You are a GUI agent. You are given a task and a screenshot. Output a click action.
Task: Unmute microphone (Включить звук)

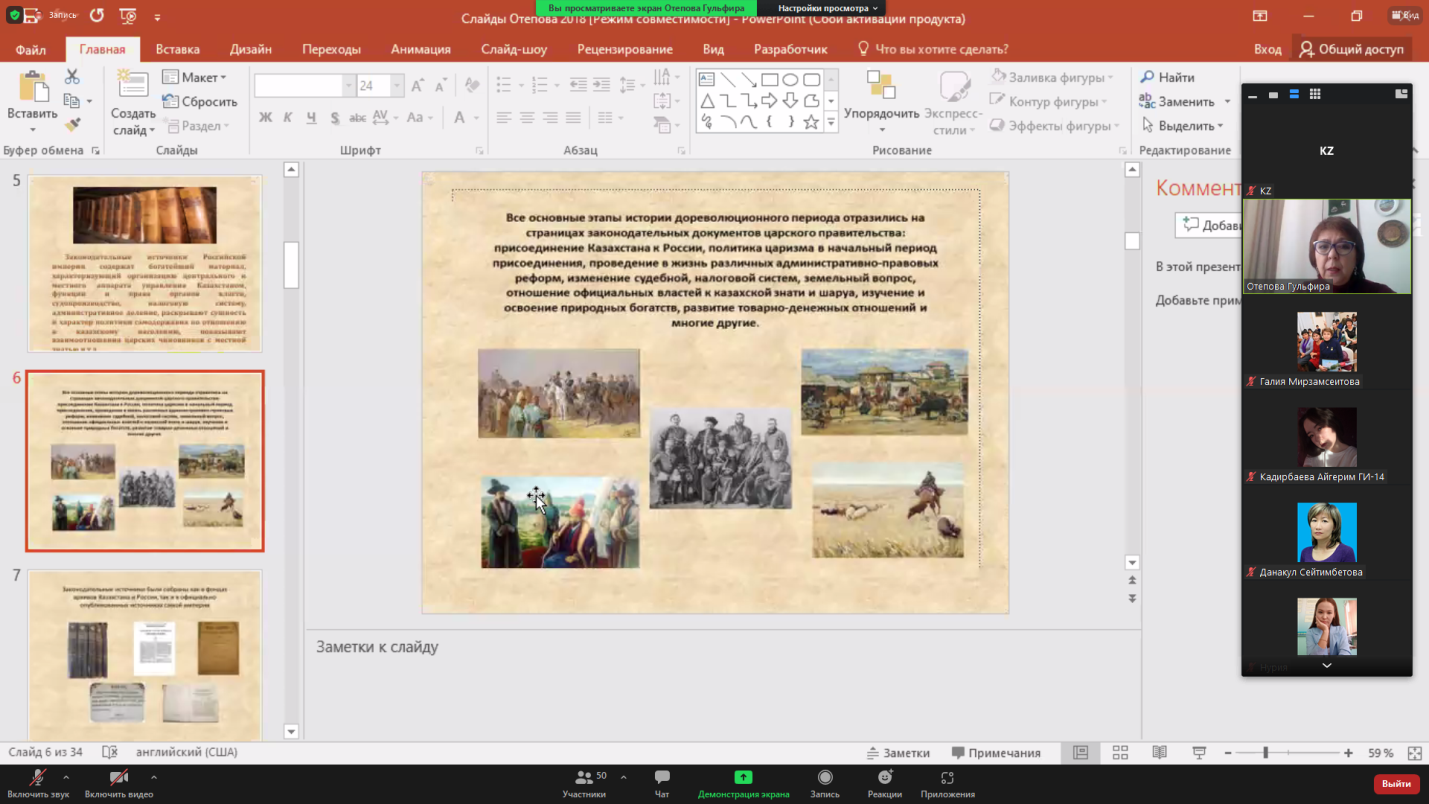coord(38,779)
